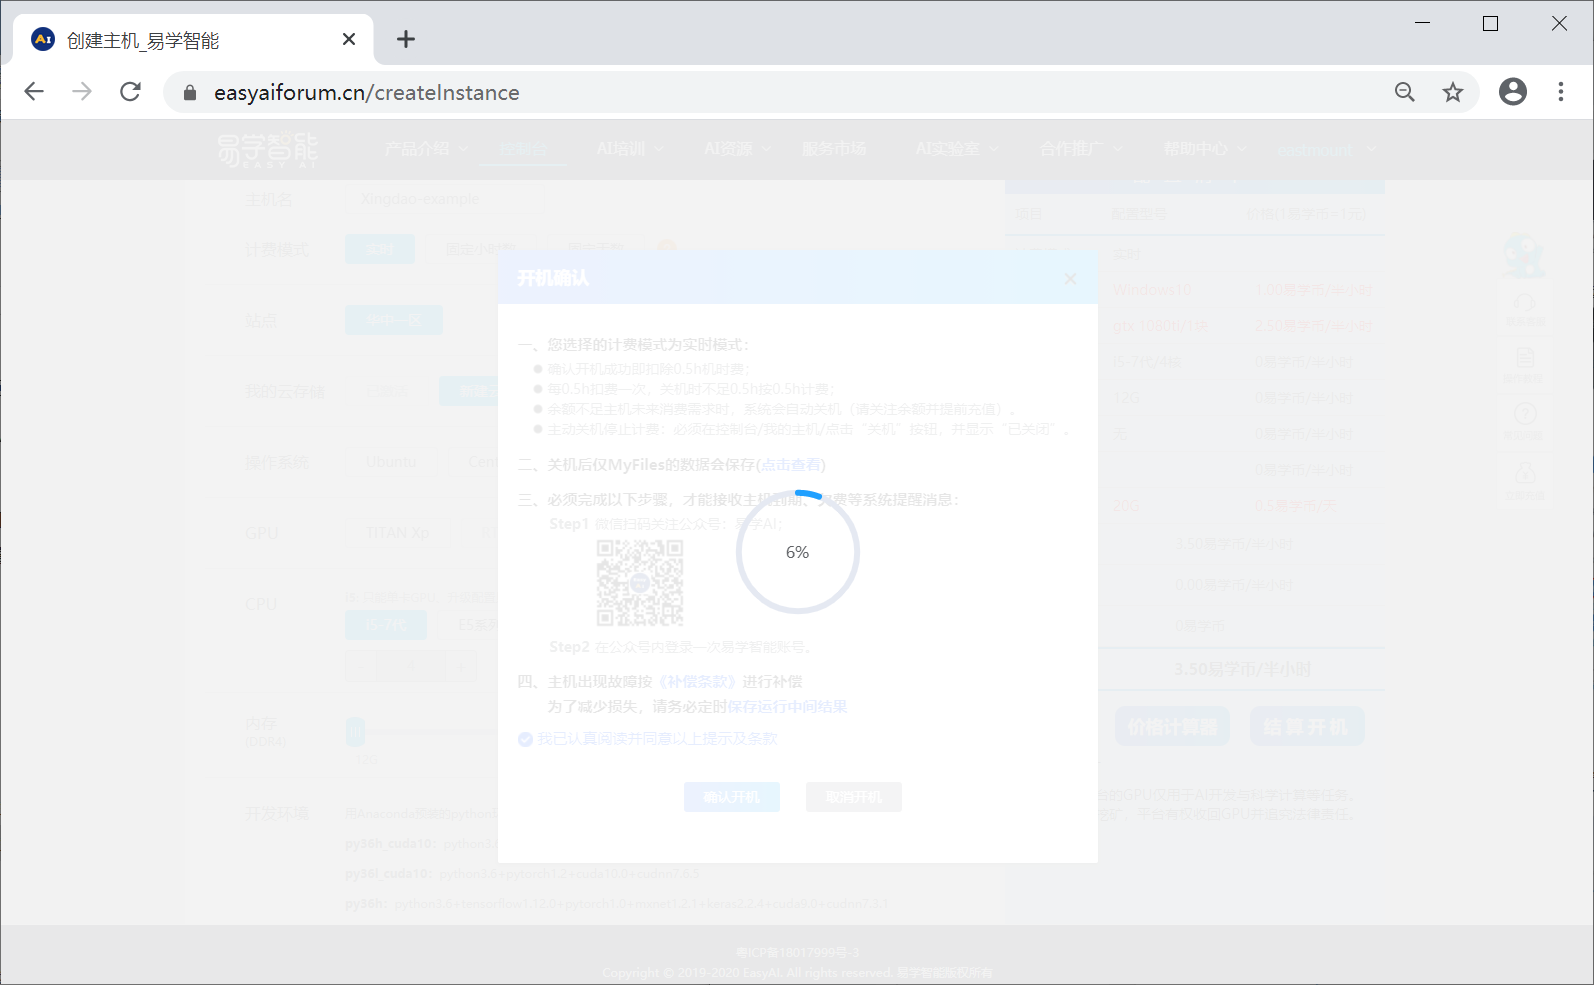Expand 帮助中心 navigation dropdown

point(1205,149)
